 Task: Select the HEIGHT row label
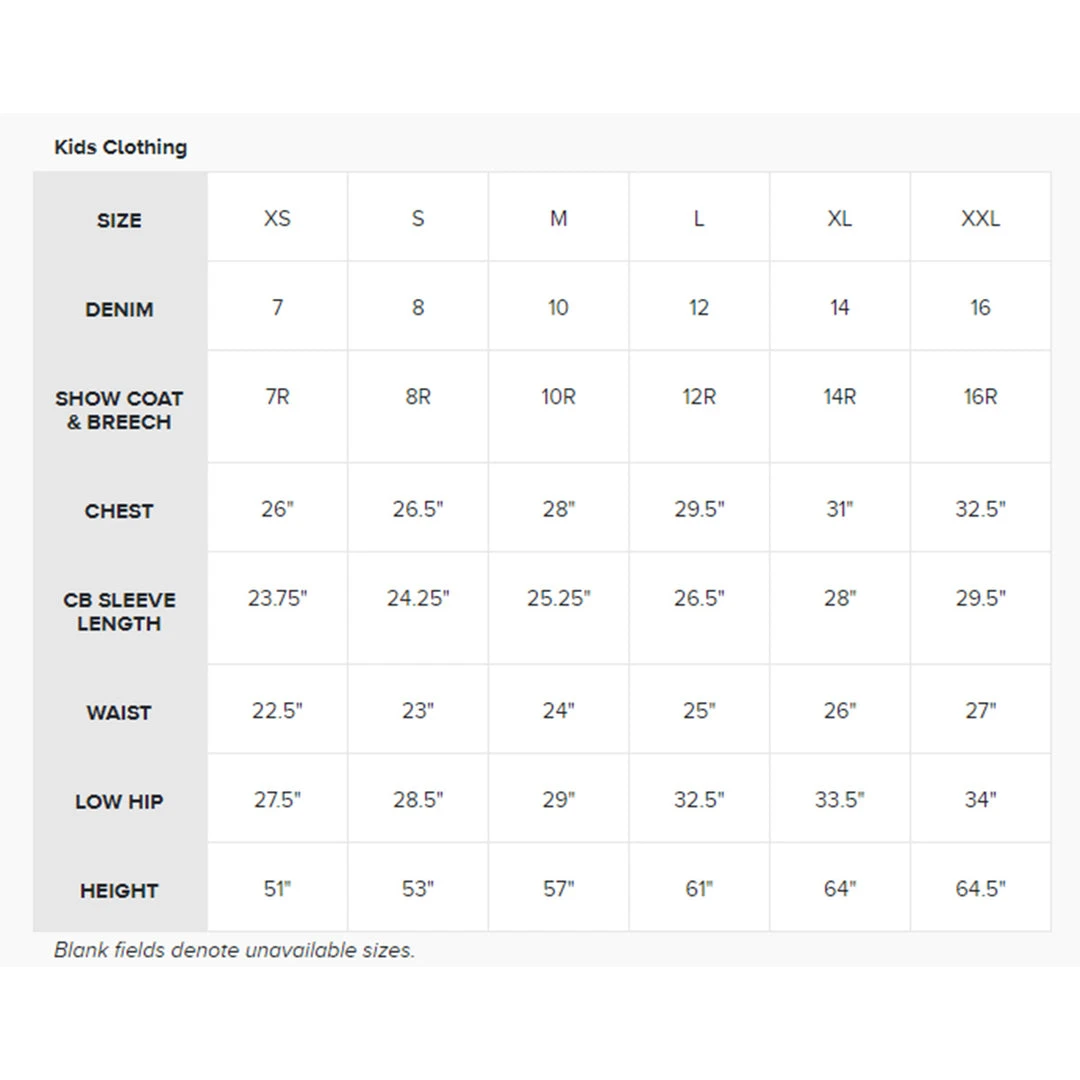click(x=119, y=891)
